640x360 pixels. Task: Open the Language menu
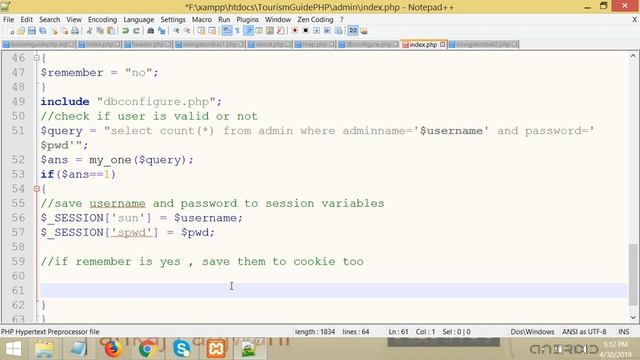(x=139, y=20)
